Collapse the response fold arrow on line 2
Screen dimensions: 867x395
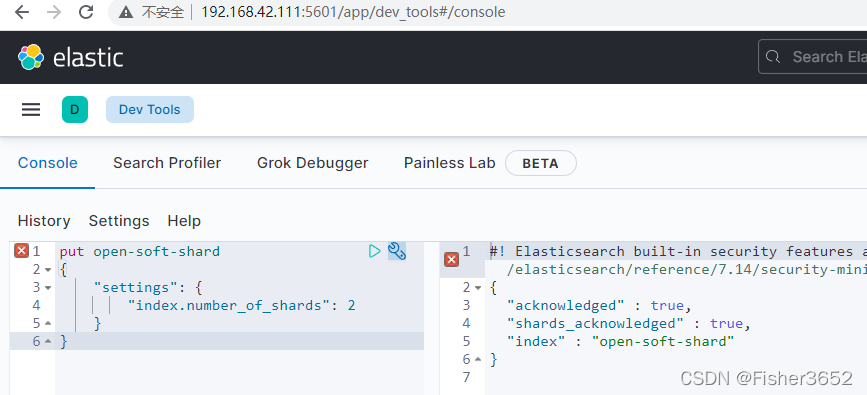pyautogui.click(x=478, y=288)
